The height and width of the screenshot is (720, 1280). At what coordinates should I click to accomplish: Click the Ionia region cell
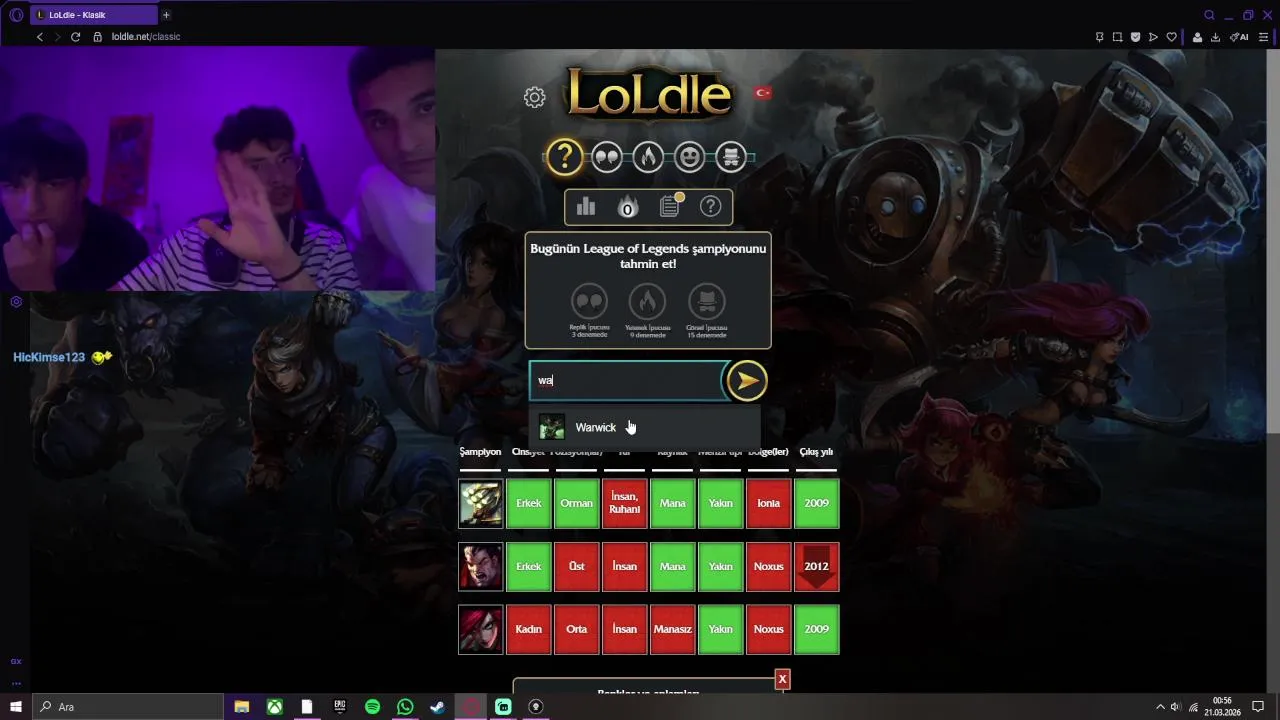[x=769, y=503]
